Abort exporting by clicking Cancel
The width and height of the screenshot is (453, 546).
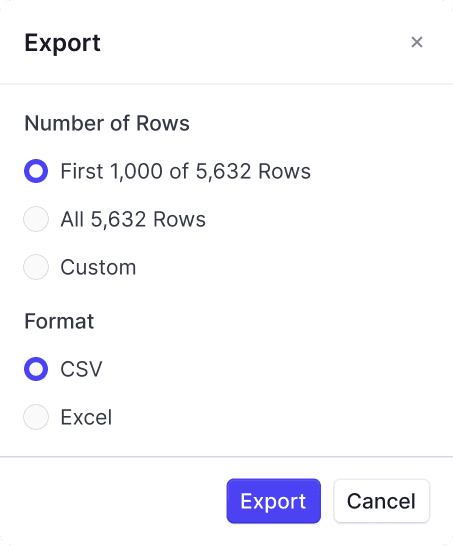point(382,501)
